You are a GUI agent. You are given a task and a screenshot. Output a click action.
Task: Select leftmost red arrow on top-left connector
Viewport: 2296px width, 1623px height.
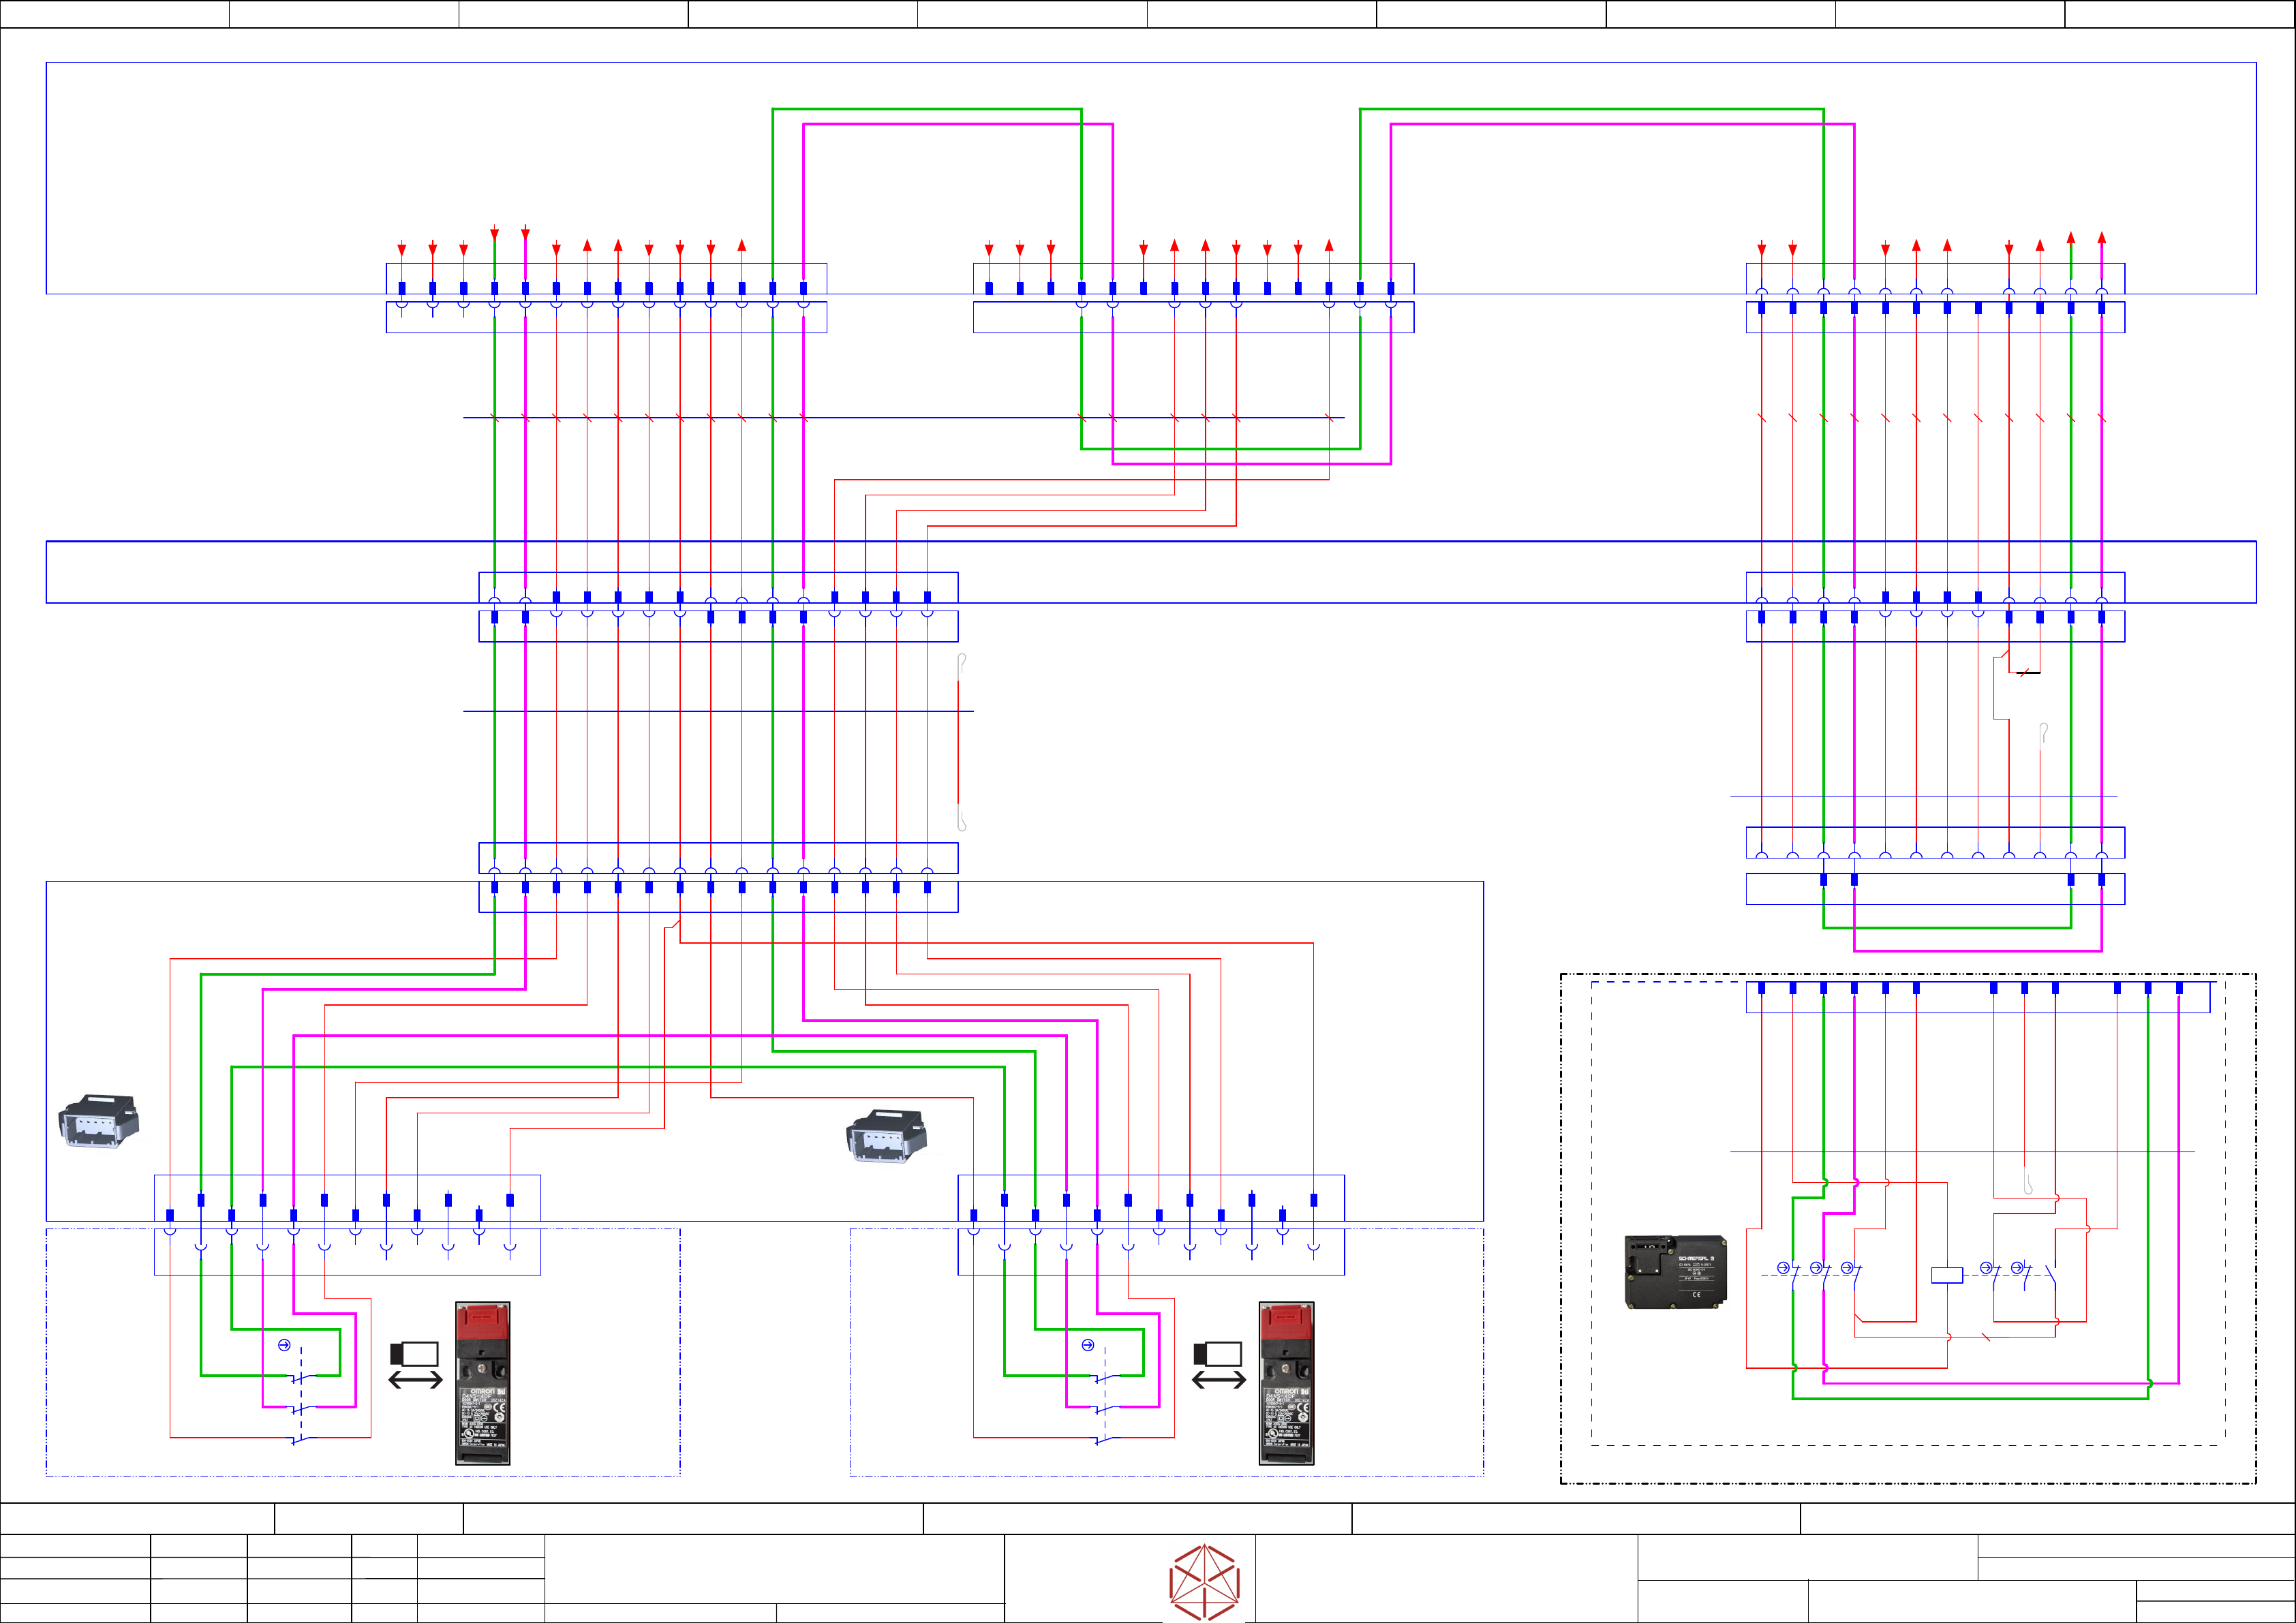click(x=402, y=249)
